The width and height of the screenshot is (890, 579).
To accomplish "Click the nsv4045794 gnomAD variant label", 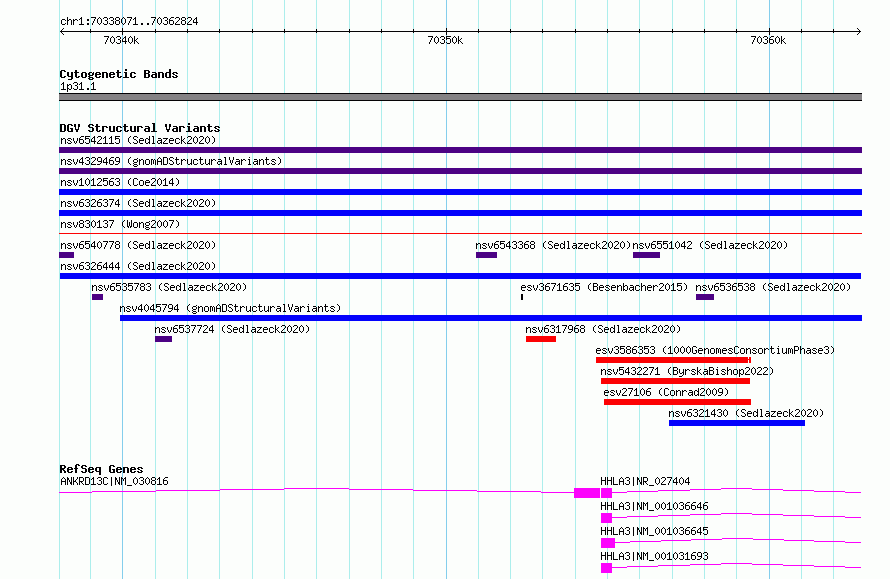I will tap(230, 308).
